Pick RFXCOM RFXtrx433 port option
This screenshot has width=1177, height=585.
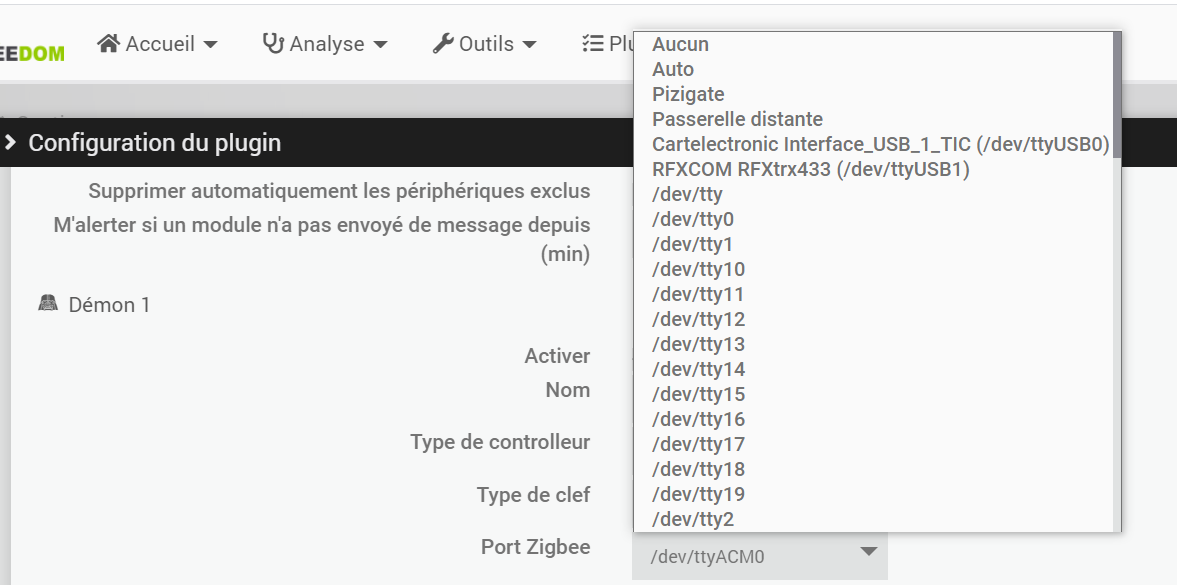[810, 169]
